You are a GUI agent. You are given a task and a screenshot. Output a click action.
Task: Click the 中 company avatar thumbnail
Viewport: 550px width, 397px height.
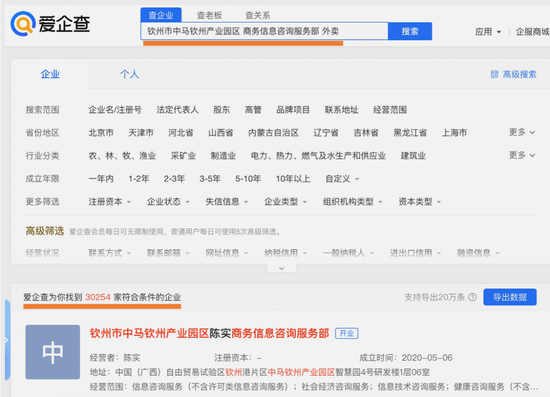pos(53,352)
